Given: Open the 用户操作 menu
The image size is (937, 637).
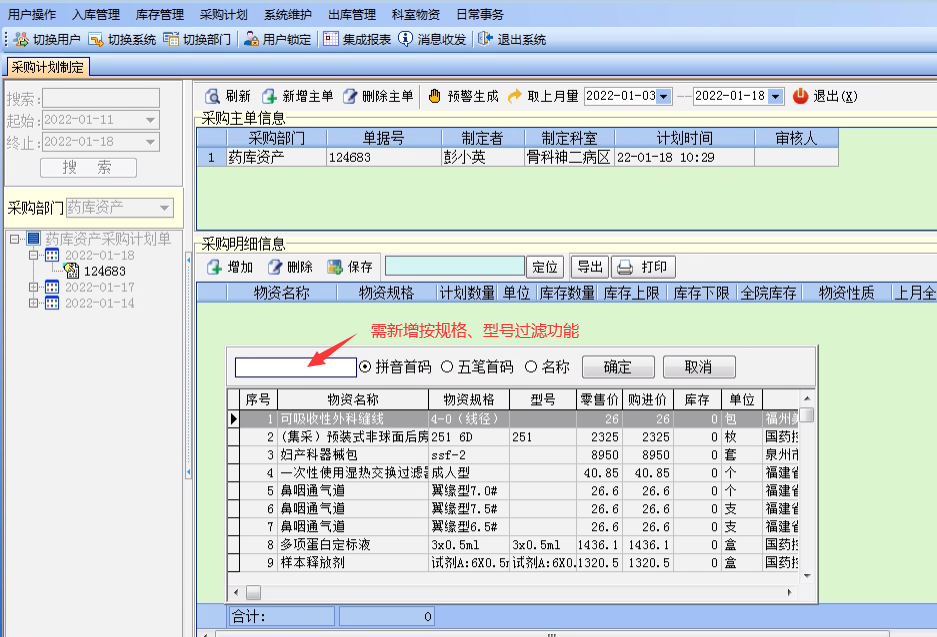Looking at the screenshot, I should (32, 14).
